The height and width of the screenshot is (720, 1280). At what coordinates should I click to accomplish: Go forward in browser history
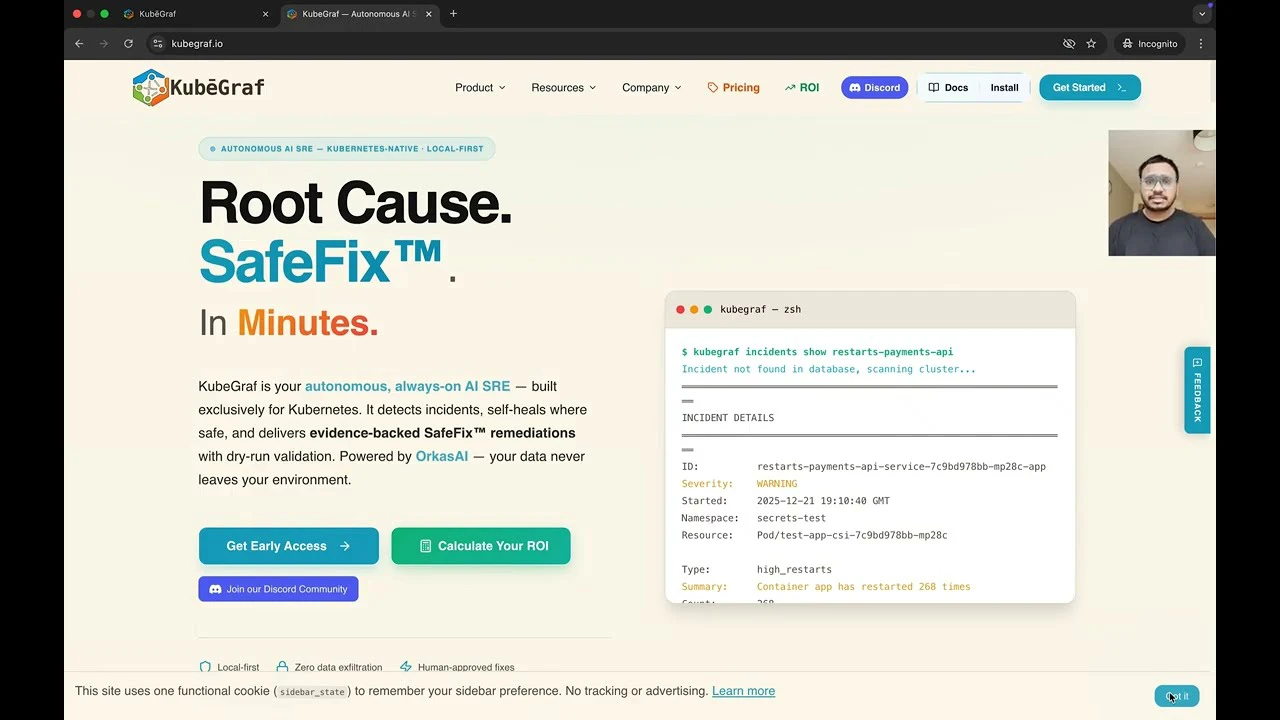(104, 44)
